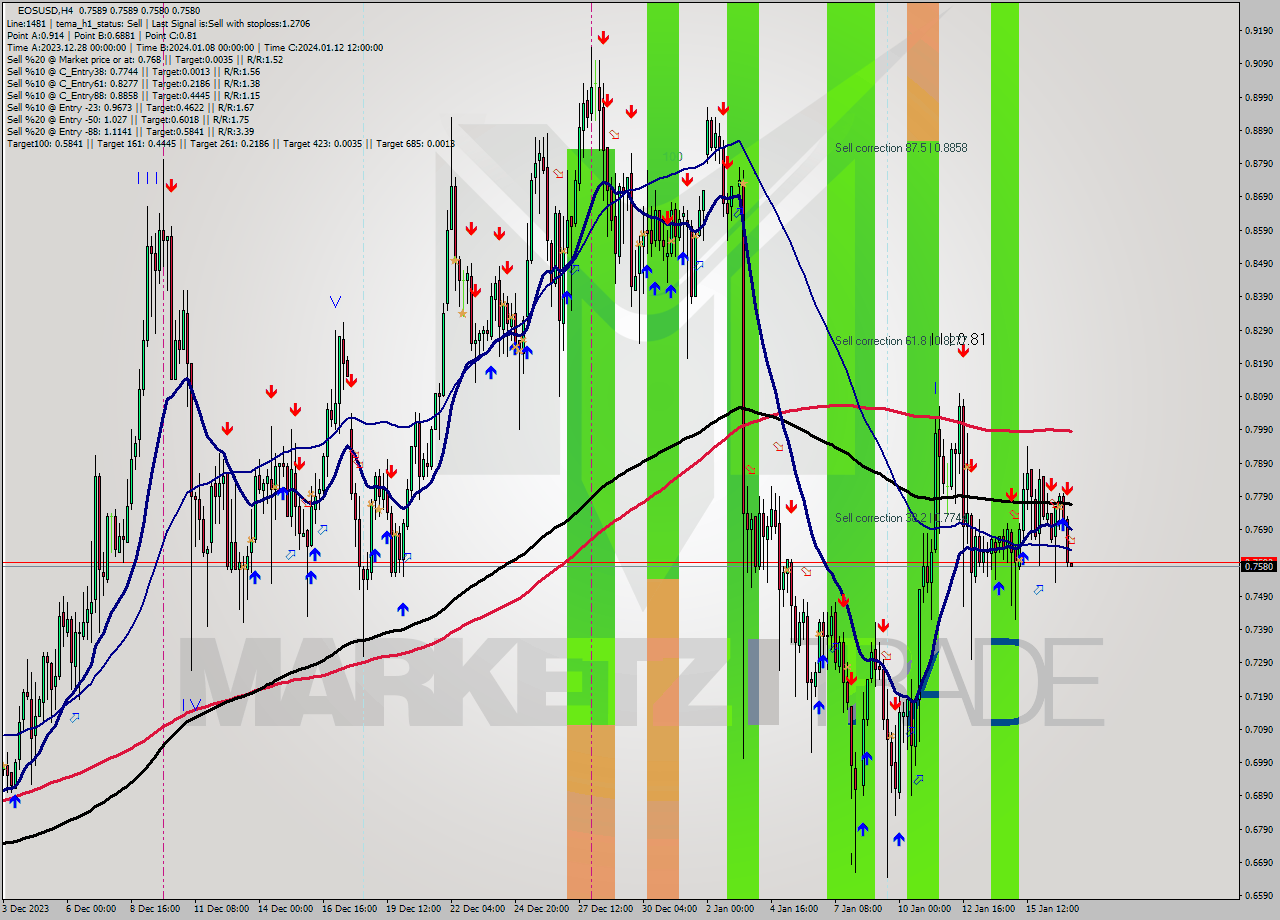This screenshot has width=1280, height=920.
Task: Click the 0.9190 price axis label
Action: click(x=1258, y=31)
